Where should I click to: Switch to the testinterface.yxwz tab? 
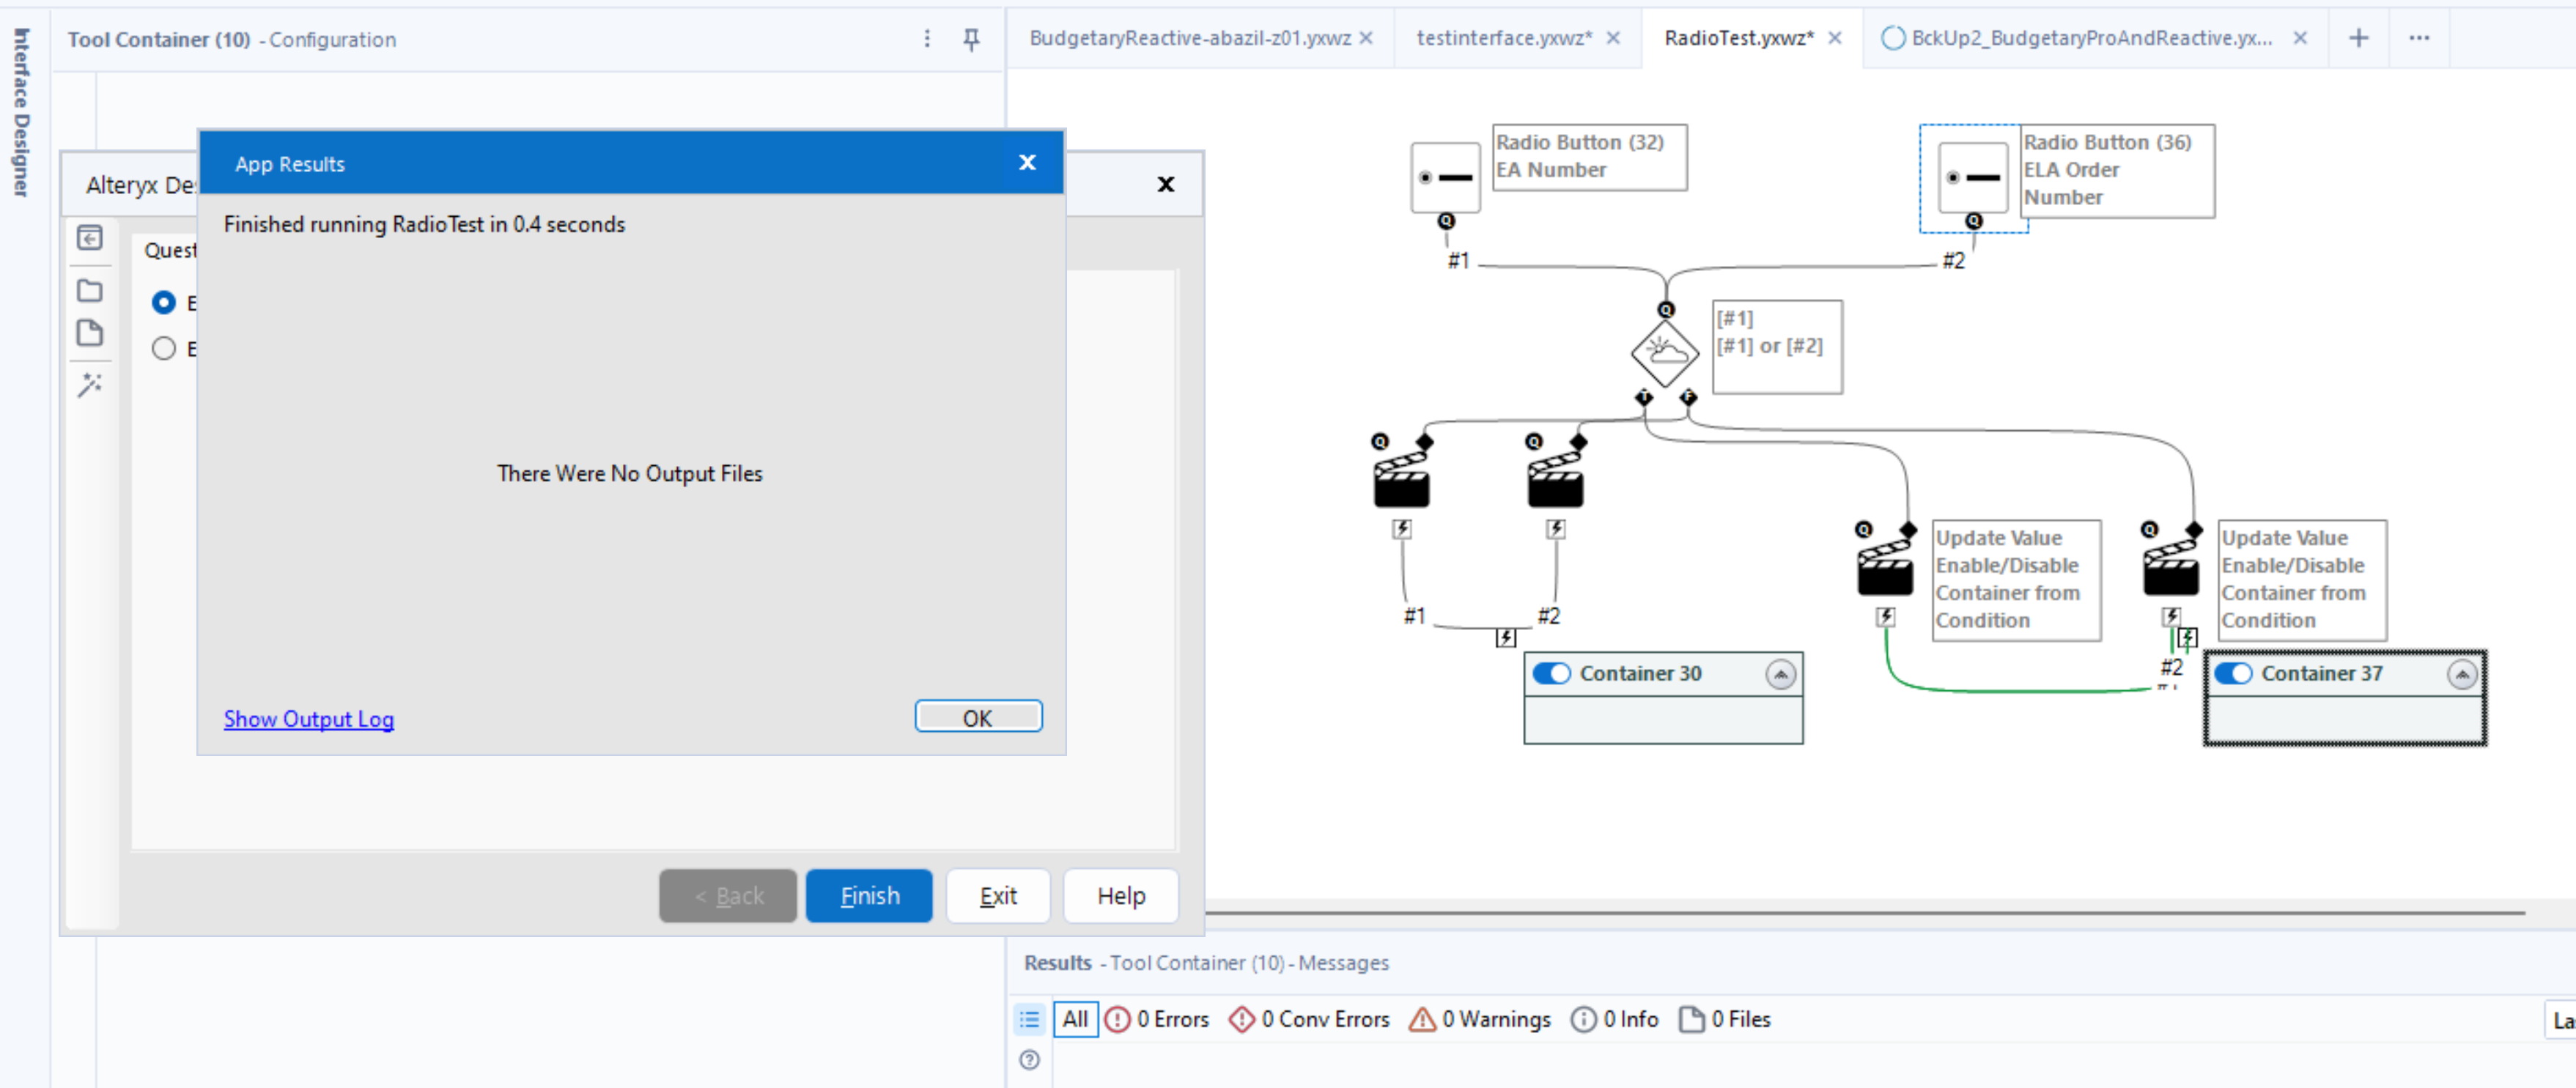click(1500, 38)
